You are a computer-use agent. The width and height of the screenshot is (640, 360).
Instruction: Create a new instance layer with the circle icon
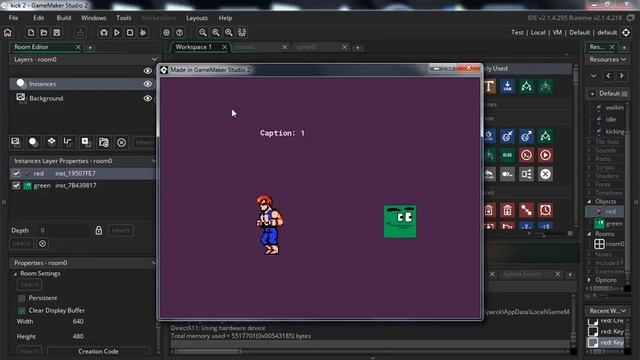click(33, 142)
